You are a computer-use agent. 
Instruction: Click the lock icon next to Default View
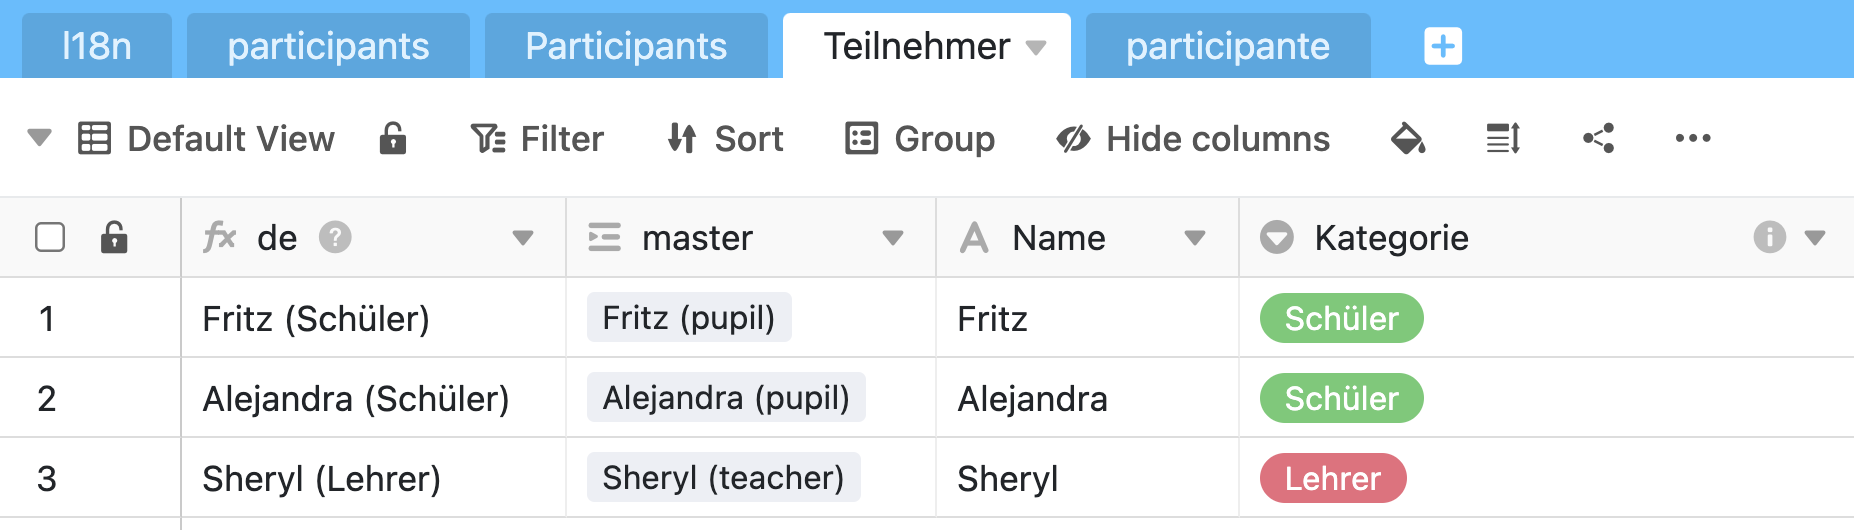[393, 139]
